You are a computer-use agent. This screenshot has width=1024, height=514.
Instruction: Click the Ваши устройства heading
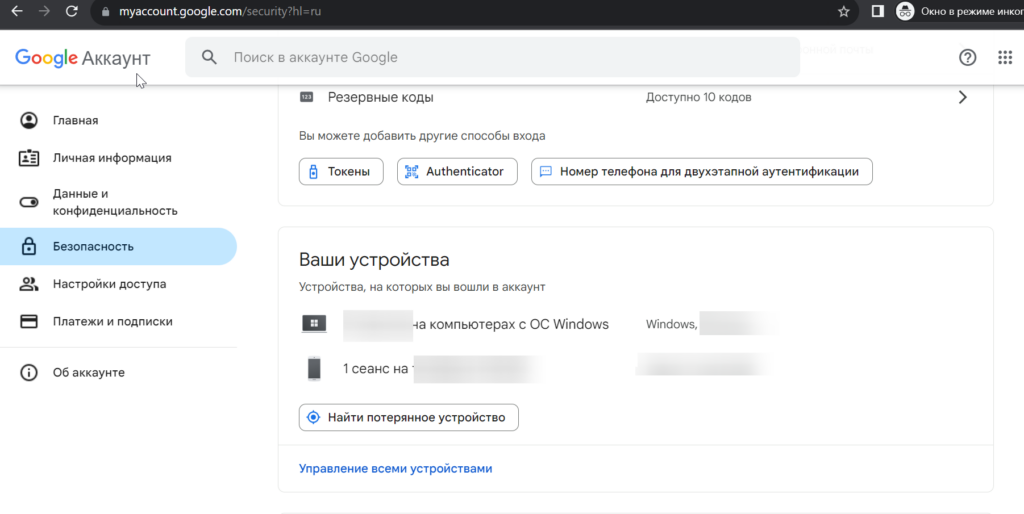click(374, 260)
